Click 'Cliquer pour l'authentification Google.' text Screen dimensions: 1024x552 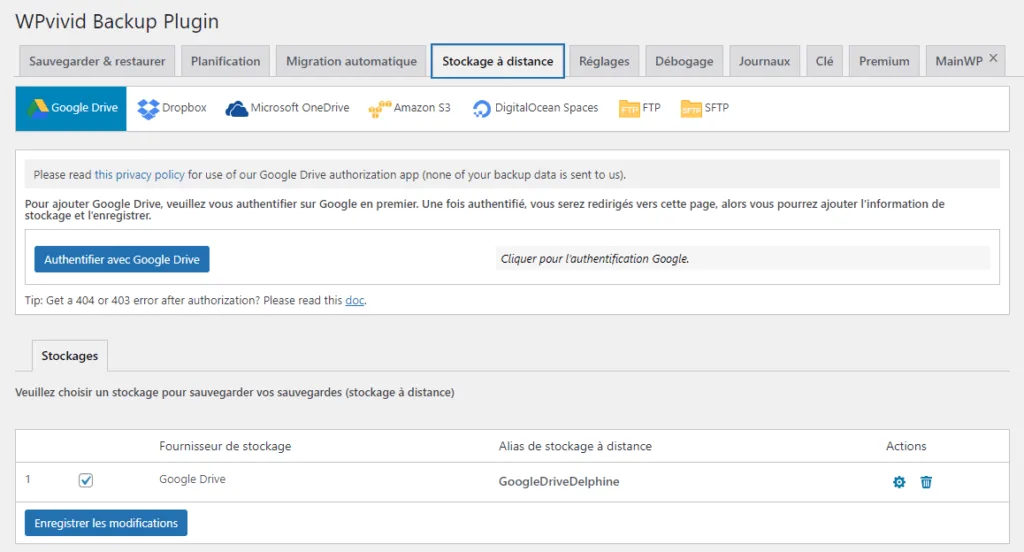click(595, 259)
